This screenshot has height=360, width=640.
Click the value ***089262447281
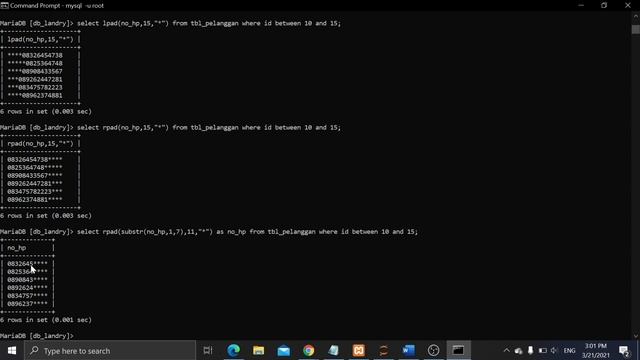coord(35,79)
